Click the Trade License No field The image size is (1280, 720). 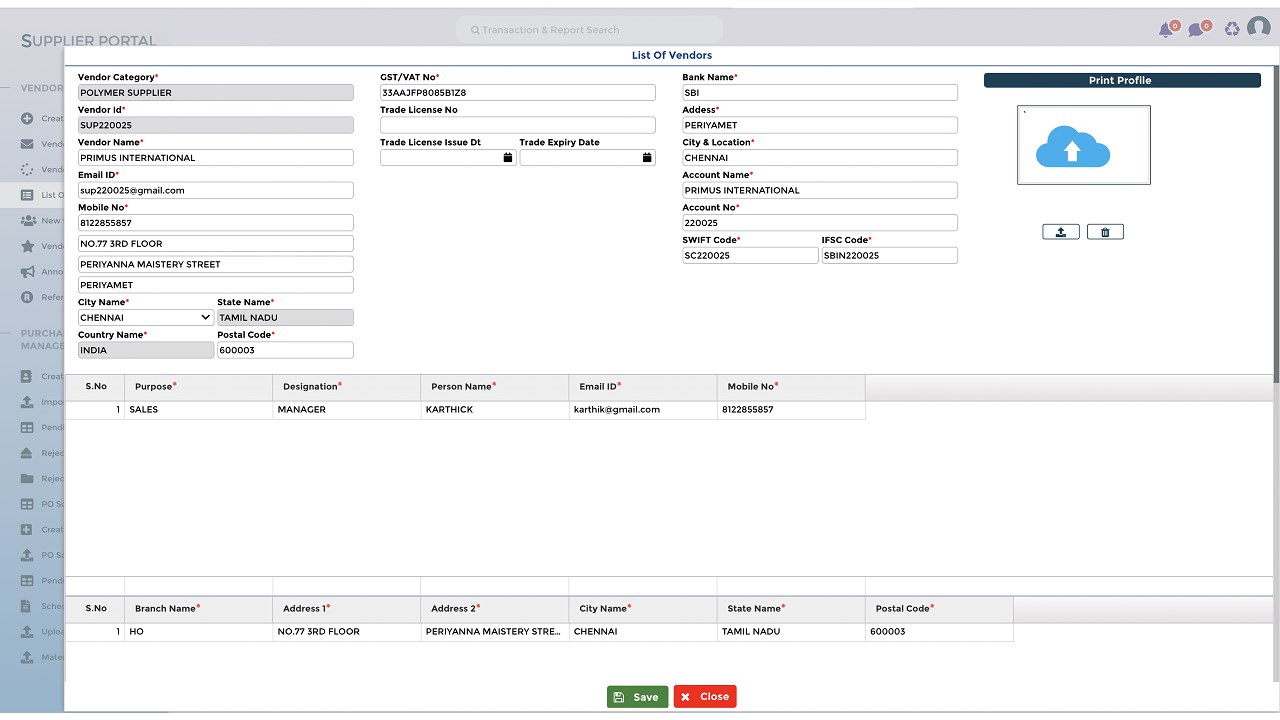pos(518,125)
